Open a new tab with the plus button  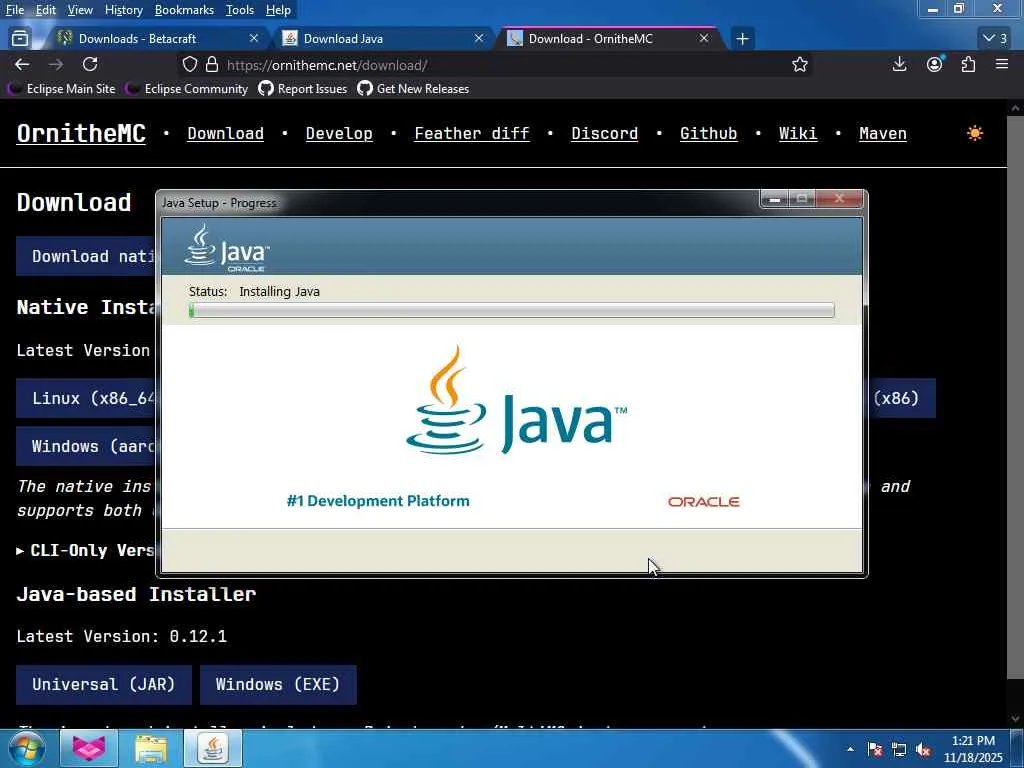pyautogui.click(x=742, y=39)
